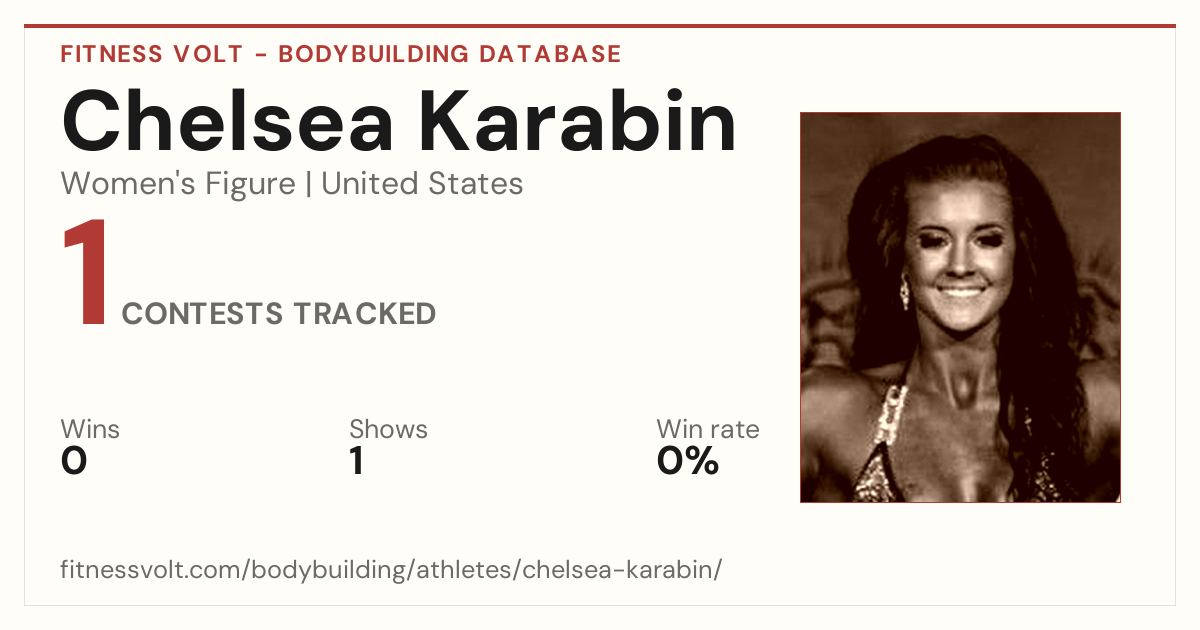Click the Women's Figure category text
Image resolution: width=1200 pixels, height=630 pixels.
tap(178, 184)
